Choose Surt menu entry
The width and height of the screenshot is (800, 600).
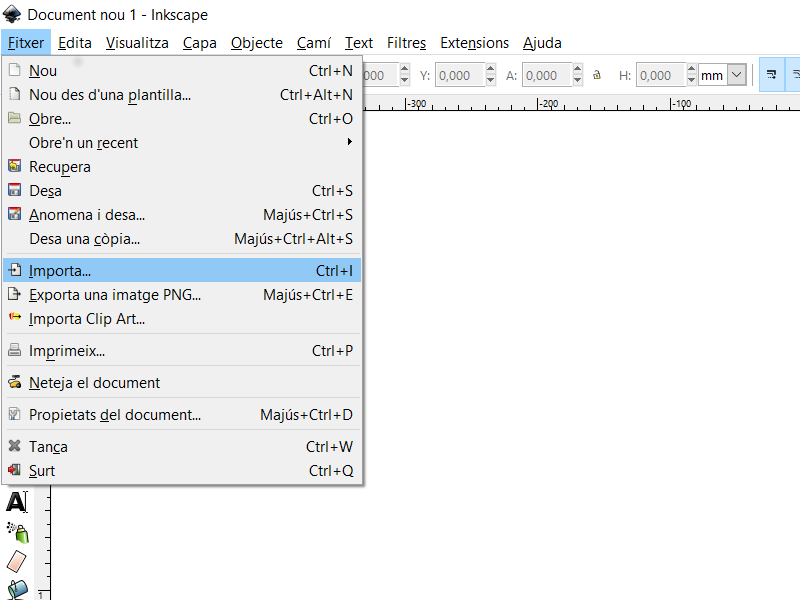[x=182, y=471]
